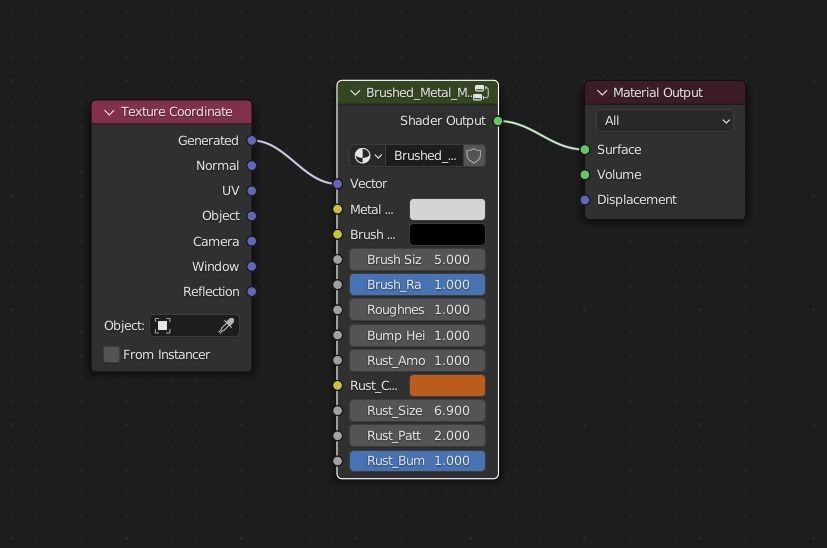Image resolution: width=827 pixels, height=548 pixels.
Task: Open the node tree browse sphere icon
Action: coord(367,156)
